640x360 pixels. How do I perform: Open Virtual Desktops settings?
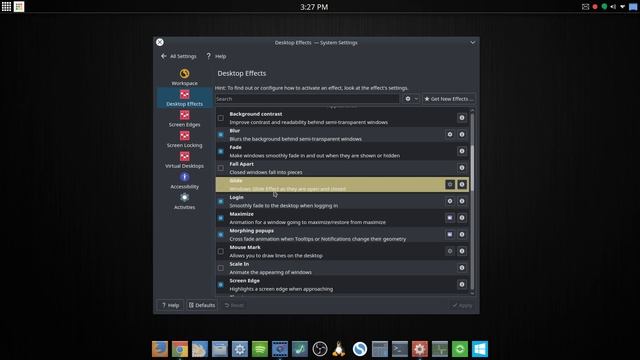point(184,160)
